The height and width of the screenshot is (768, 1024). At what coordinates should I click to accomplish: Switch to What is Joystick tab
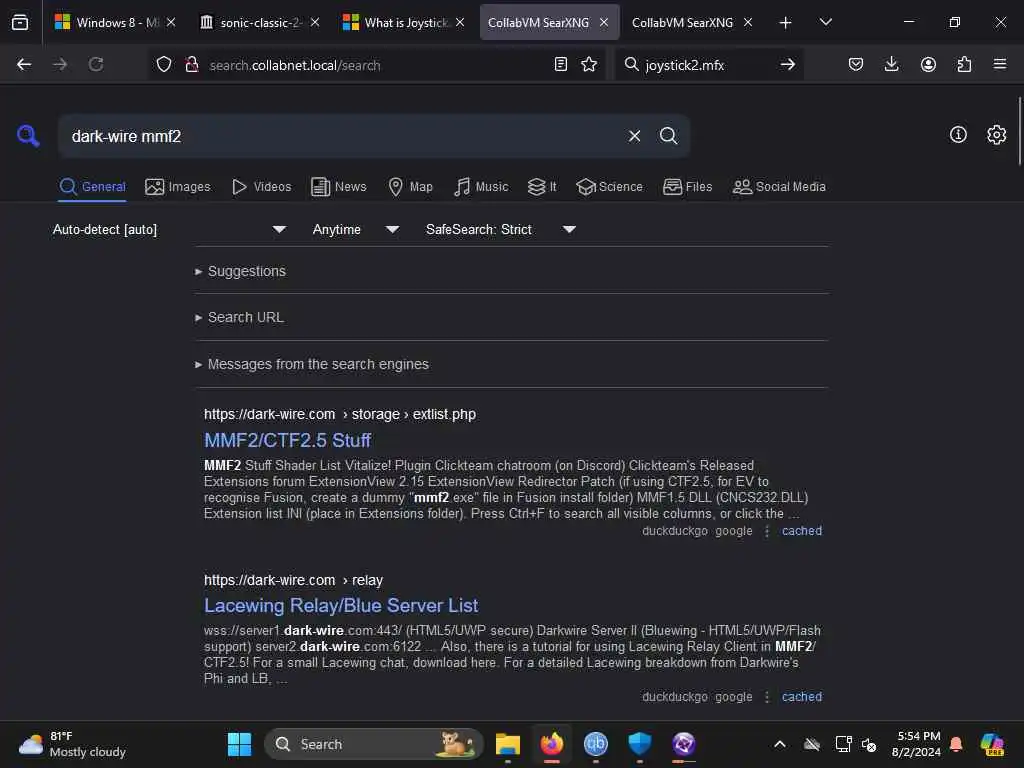[404, 23]
